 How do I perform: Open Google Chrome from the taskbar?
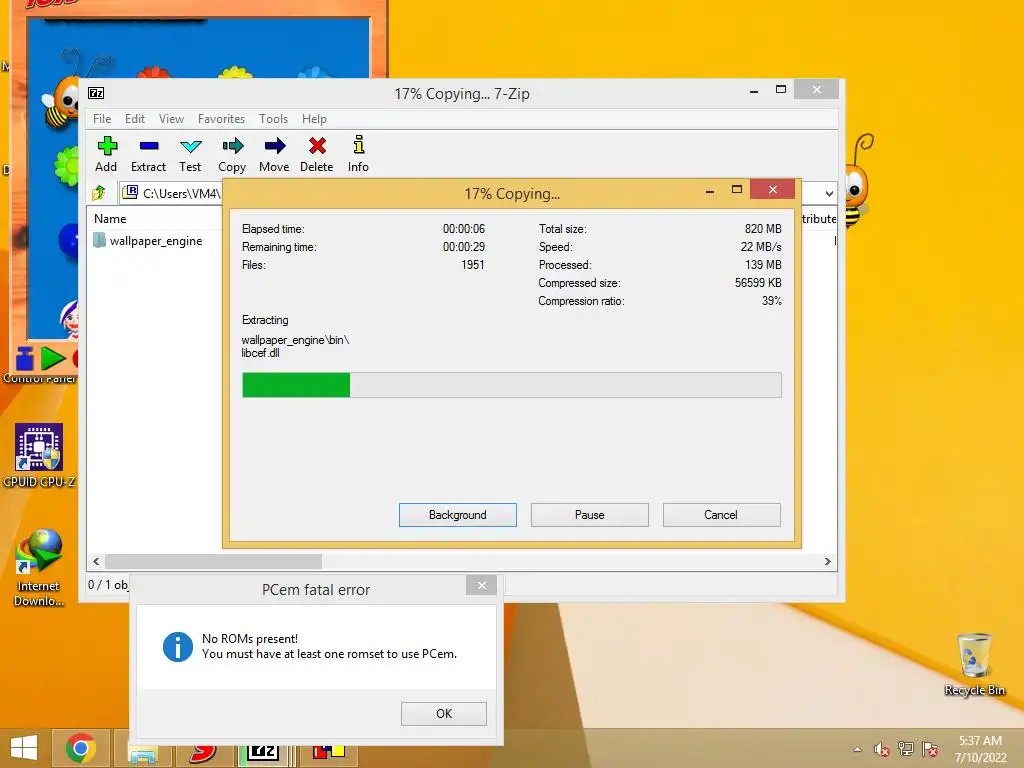[80, 748]
